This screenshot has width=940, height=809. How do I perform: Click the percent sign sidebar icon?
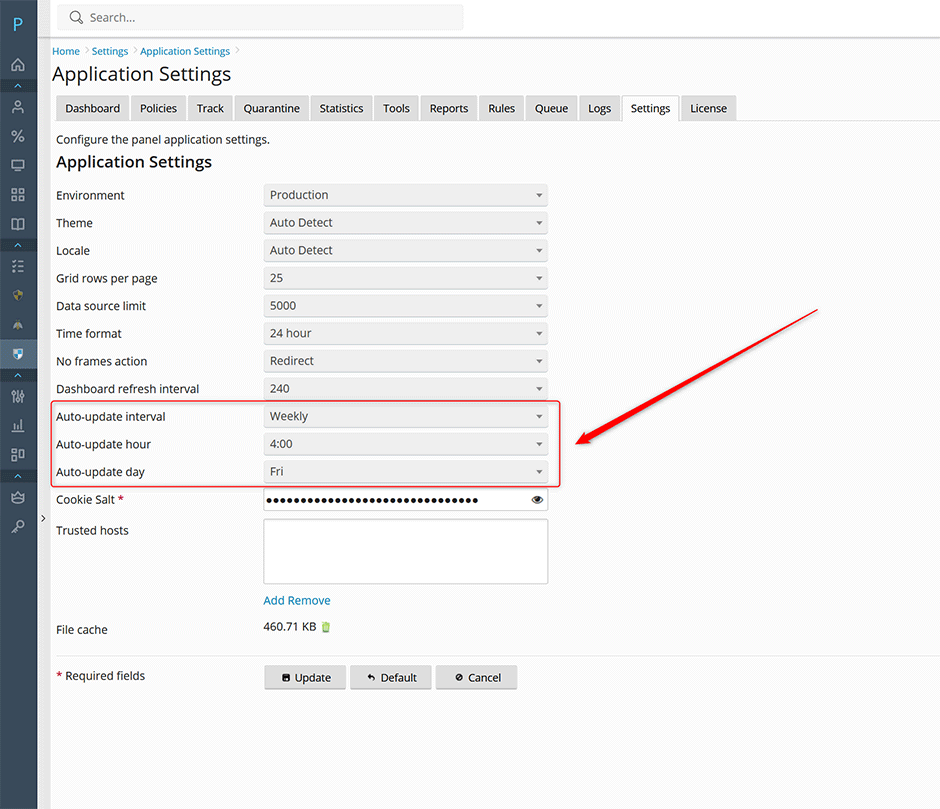click(x=18, y=136)
